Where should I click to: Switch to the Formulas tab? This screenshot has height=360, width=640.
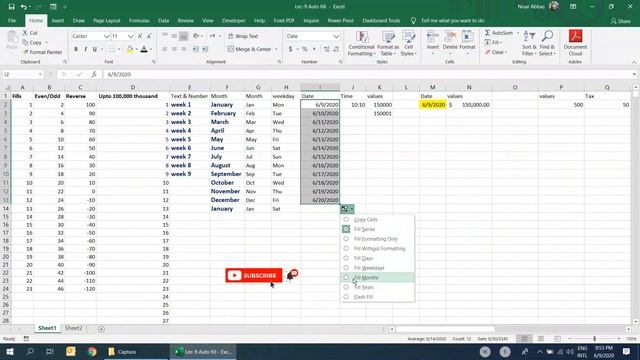point(139,20)
